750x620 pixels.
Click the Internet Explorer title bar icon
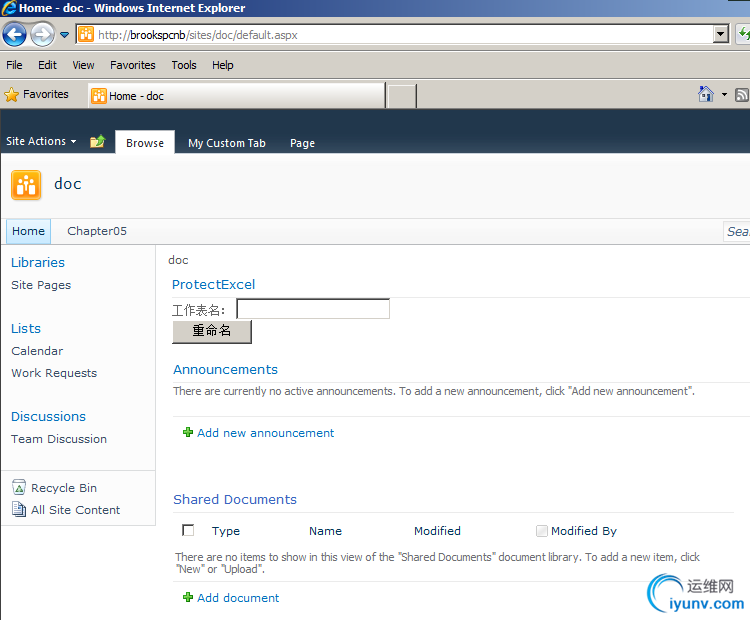9,8
